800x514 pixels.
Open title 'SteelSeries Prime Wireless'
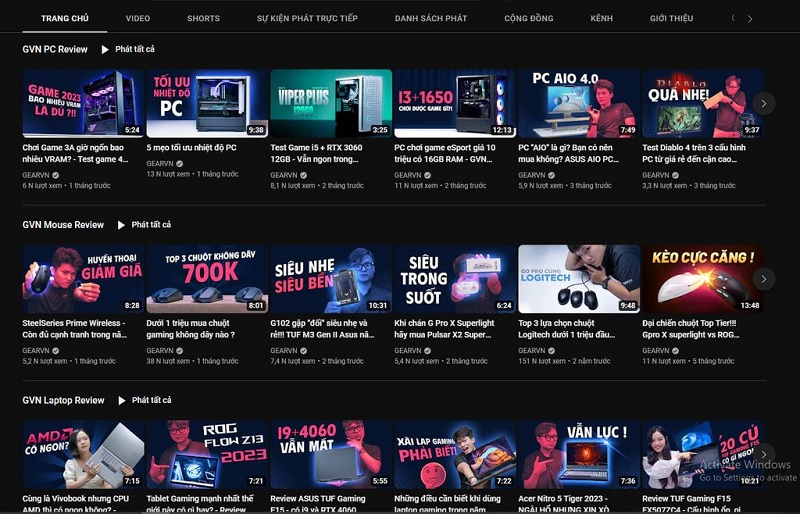(74, 329)
